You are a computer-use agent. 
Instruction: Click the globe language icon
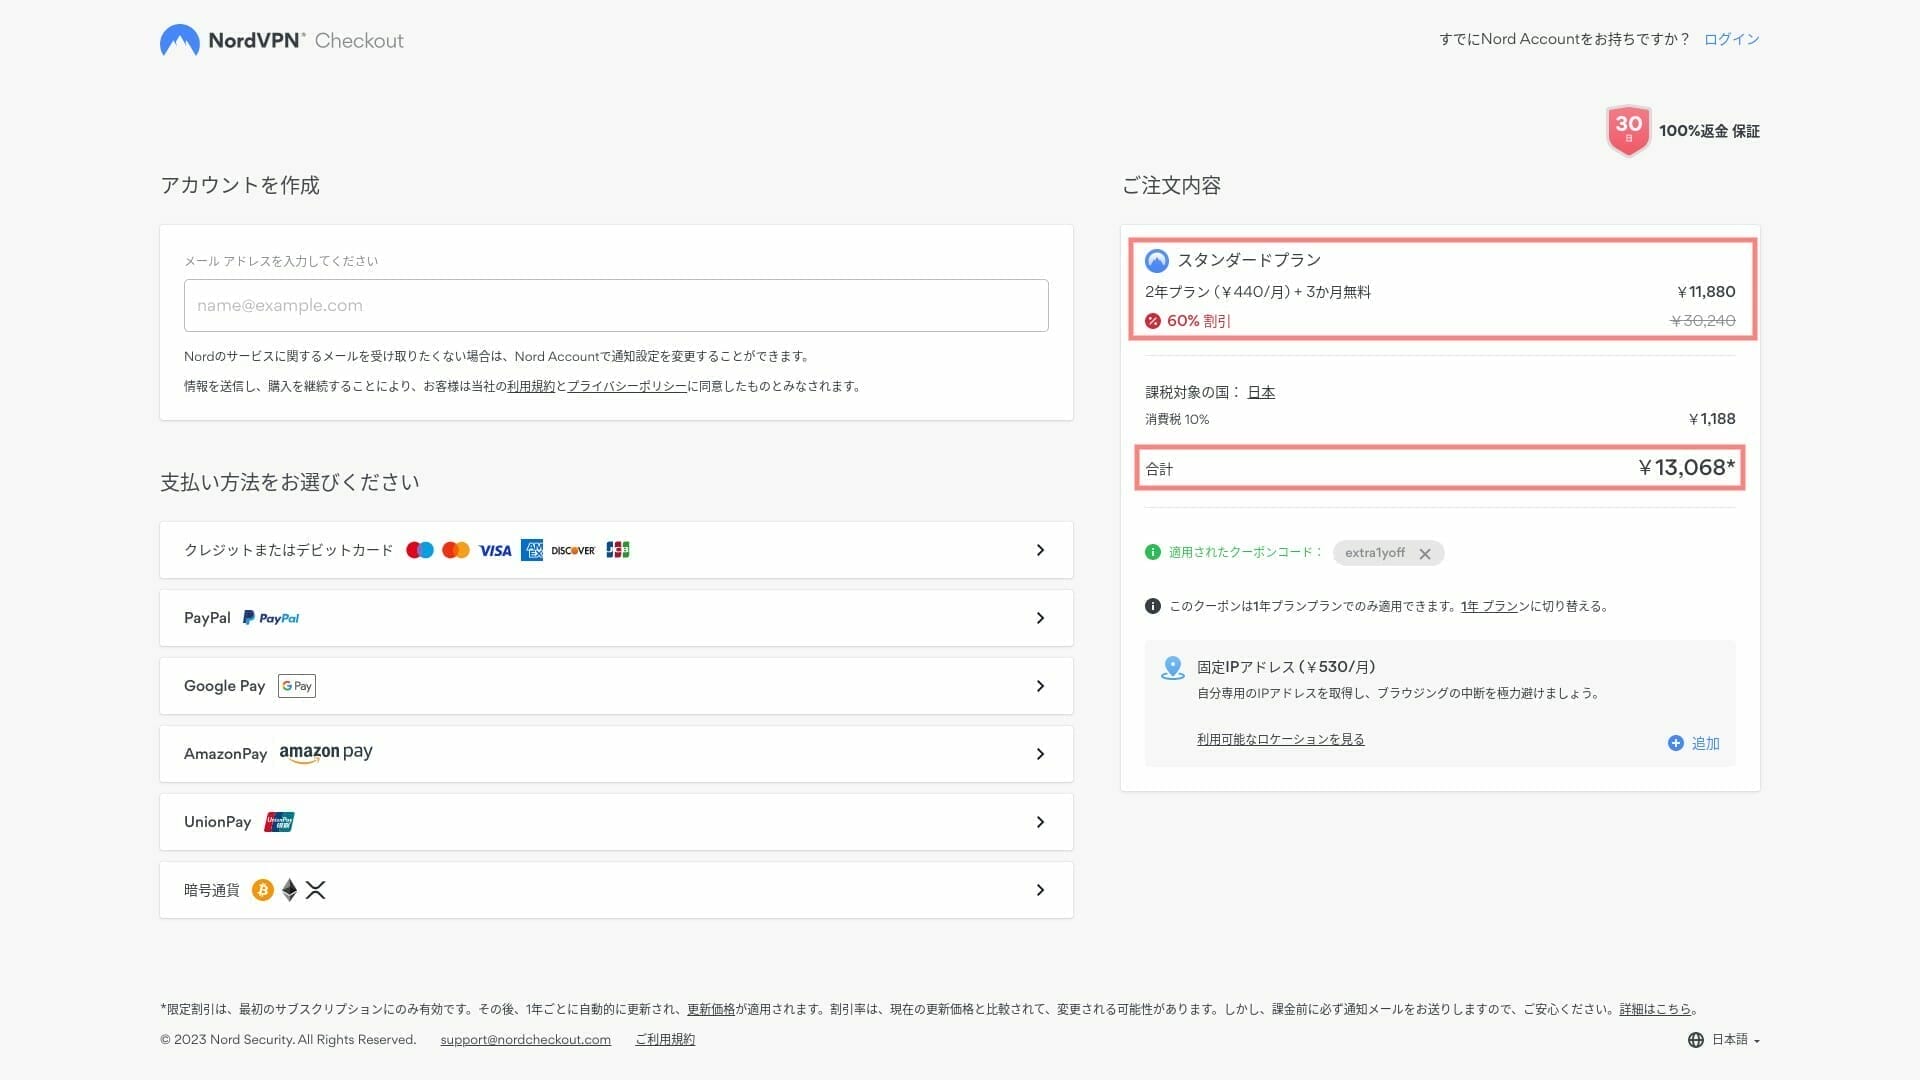1696,1040
